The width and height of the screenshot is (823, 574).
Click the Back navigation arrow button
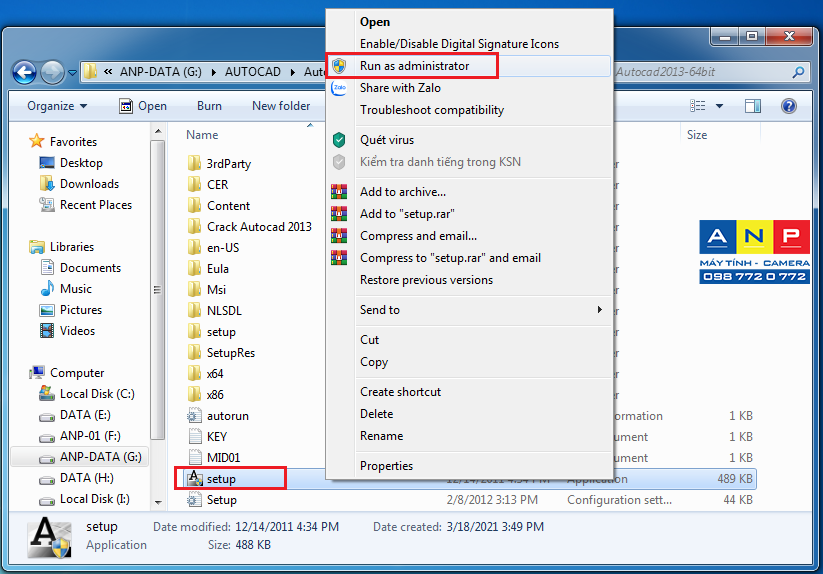pos(25,72)
